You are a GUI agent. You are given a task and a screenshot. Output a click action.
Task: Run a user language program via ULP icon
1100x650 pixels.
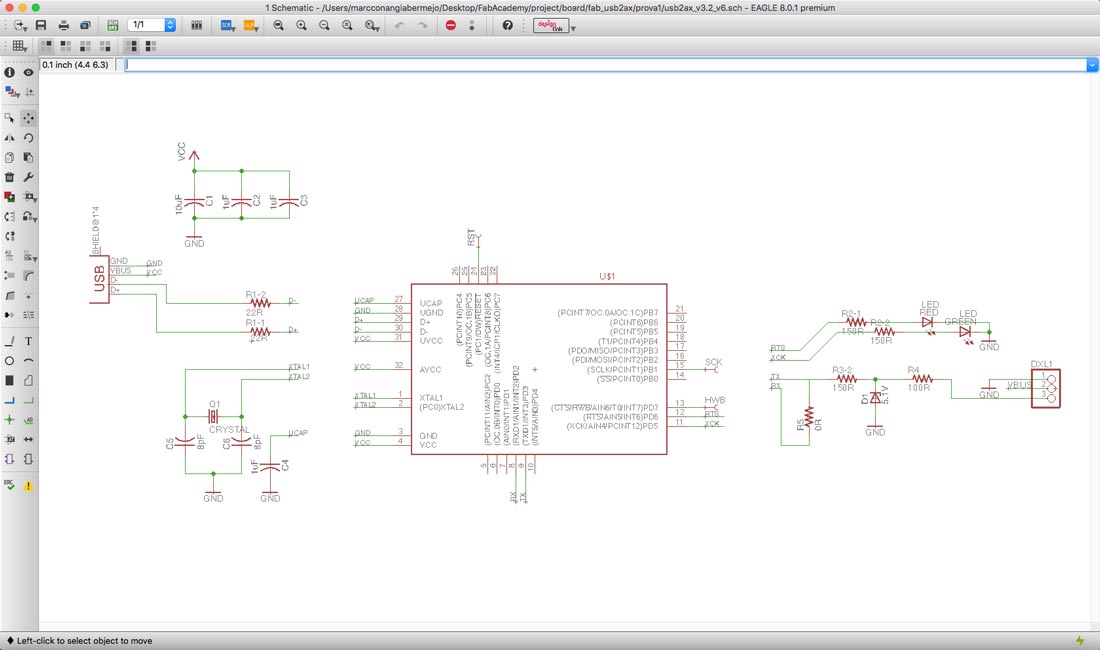pos(250,25)
